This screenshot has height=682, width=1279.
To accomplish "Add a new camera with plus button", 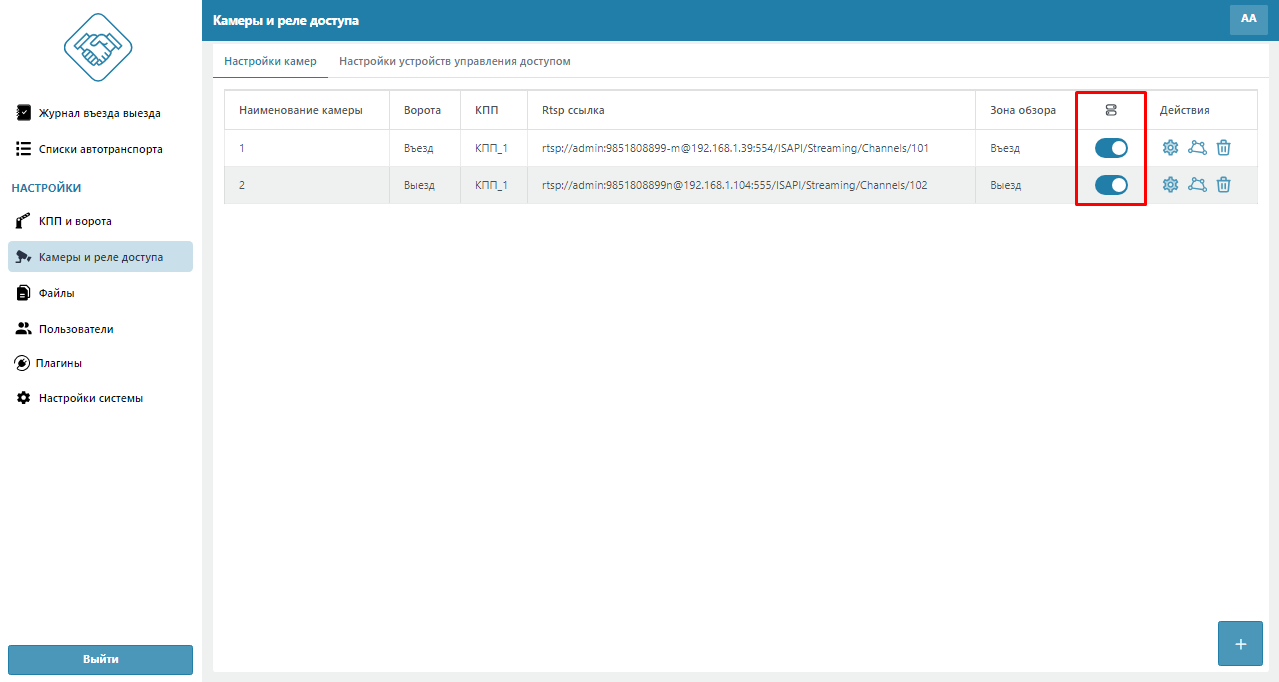I will [1240, 644].
